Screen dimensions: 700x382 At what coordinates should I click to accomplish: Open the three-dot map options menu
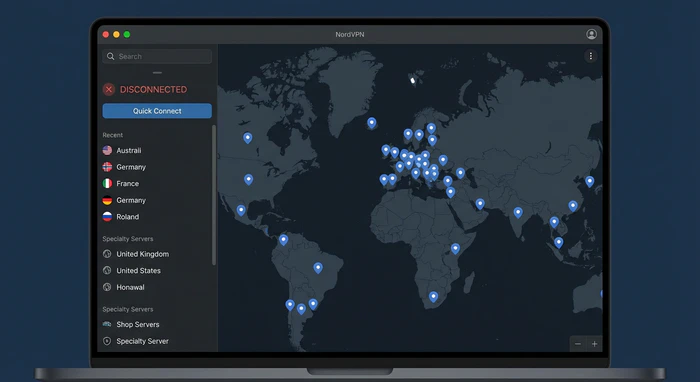coord(591,56)
